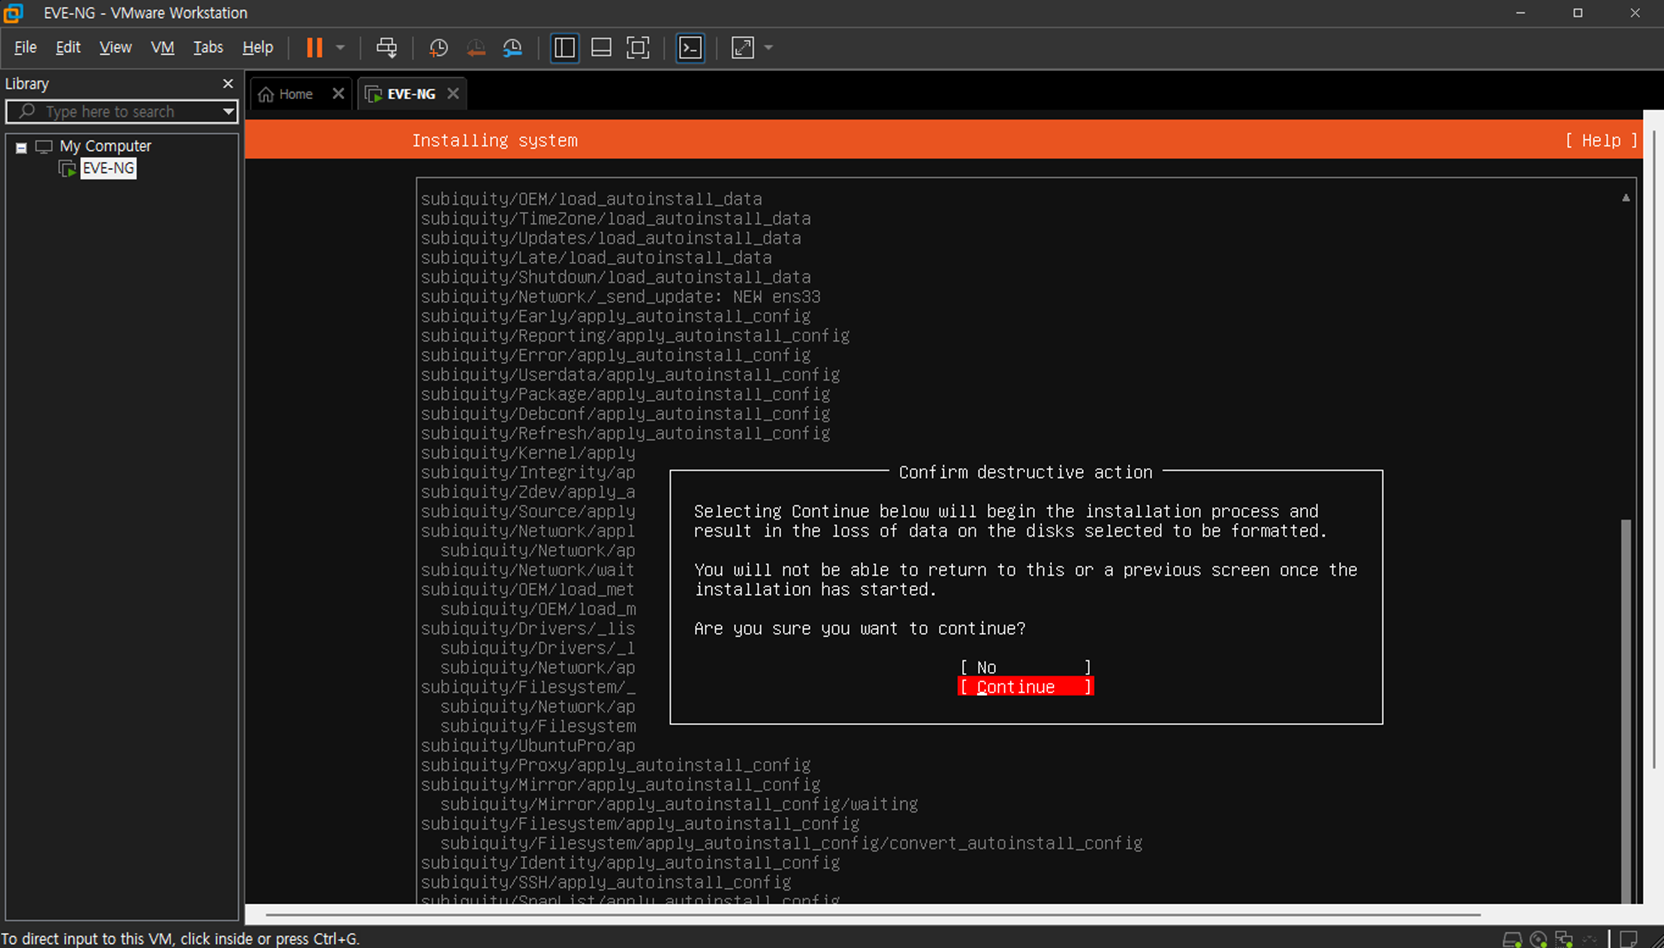Screen dimensions: 1664x948
Task: Click the 'subiquity/Network/_send_update: NEW ens33' log line
Action: pyautogui.click(x=620, y=297)
